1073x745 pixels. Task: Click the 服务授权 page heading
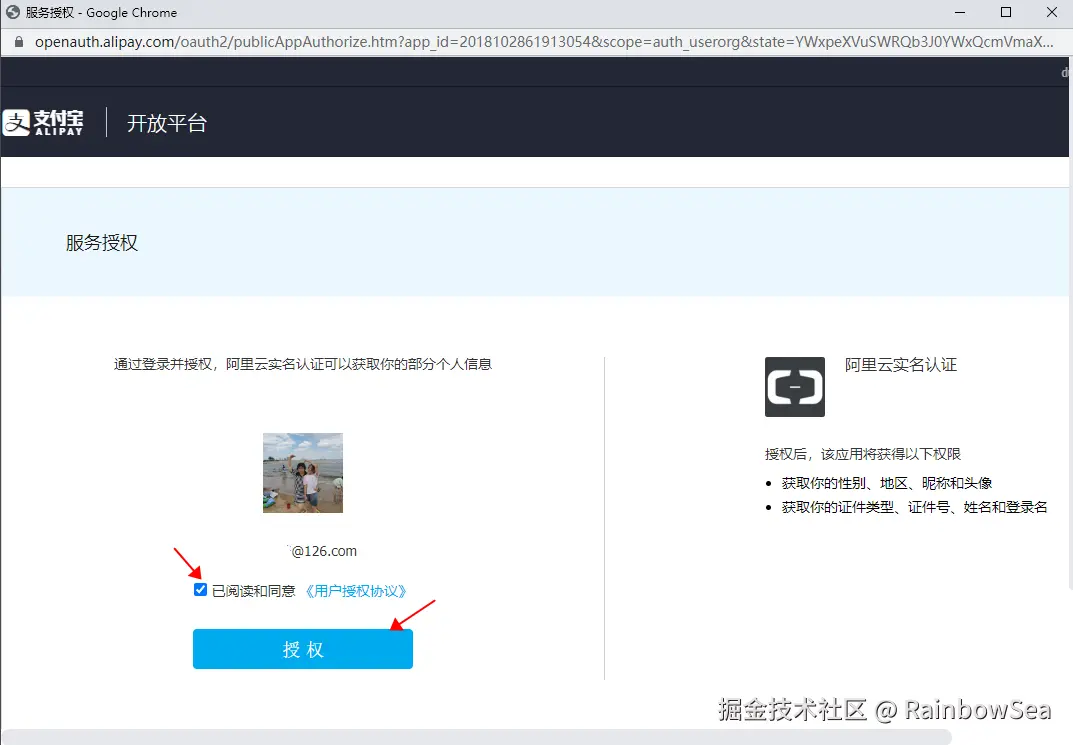[102, 243]
